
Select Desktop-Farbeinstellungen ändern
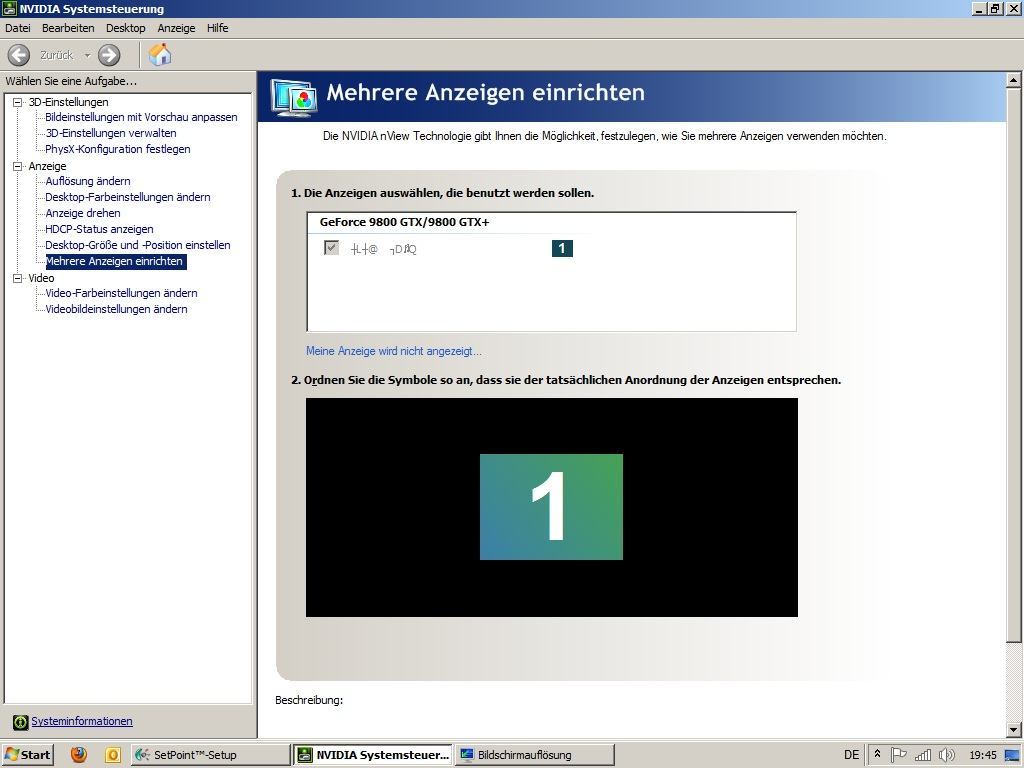127,197
